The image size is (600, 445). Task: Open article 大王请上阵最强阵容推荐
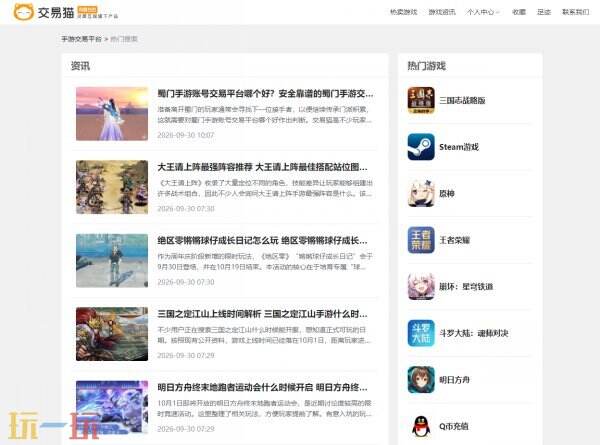coord(262,167)
